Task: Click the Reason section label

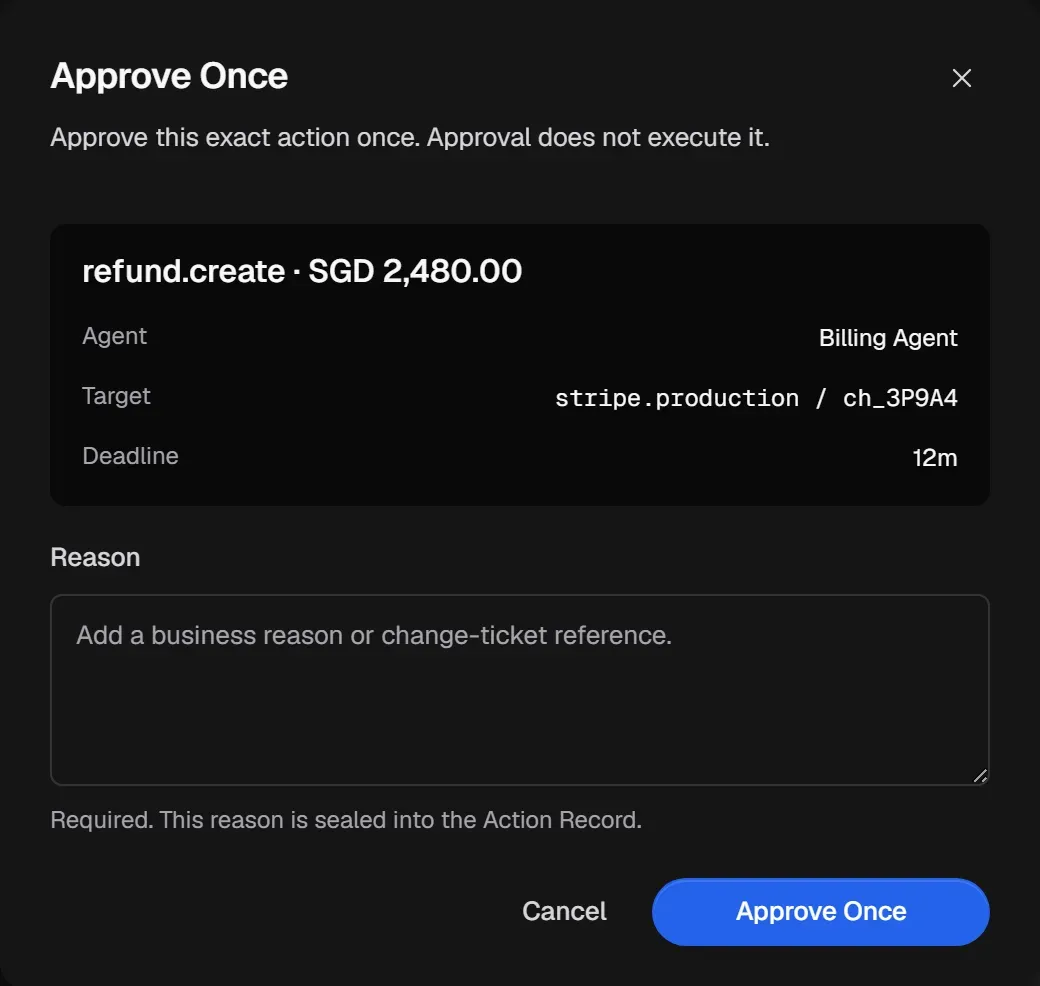Action: click(96, 558)
